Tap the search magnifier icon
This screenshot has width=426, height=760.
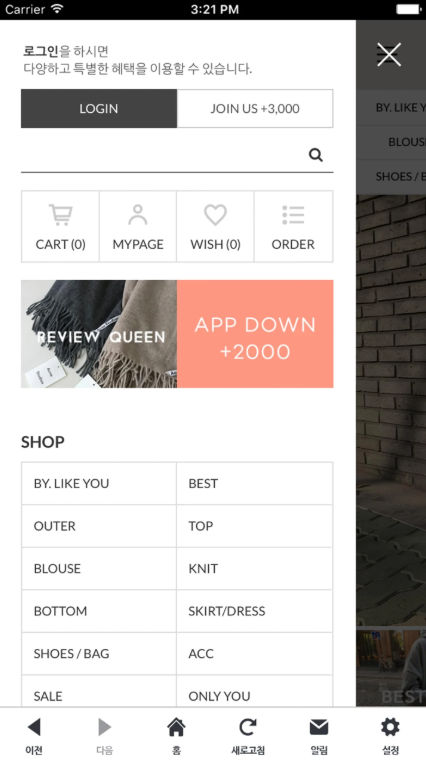tap(316, 155)
